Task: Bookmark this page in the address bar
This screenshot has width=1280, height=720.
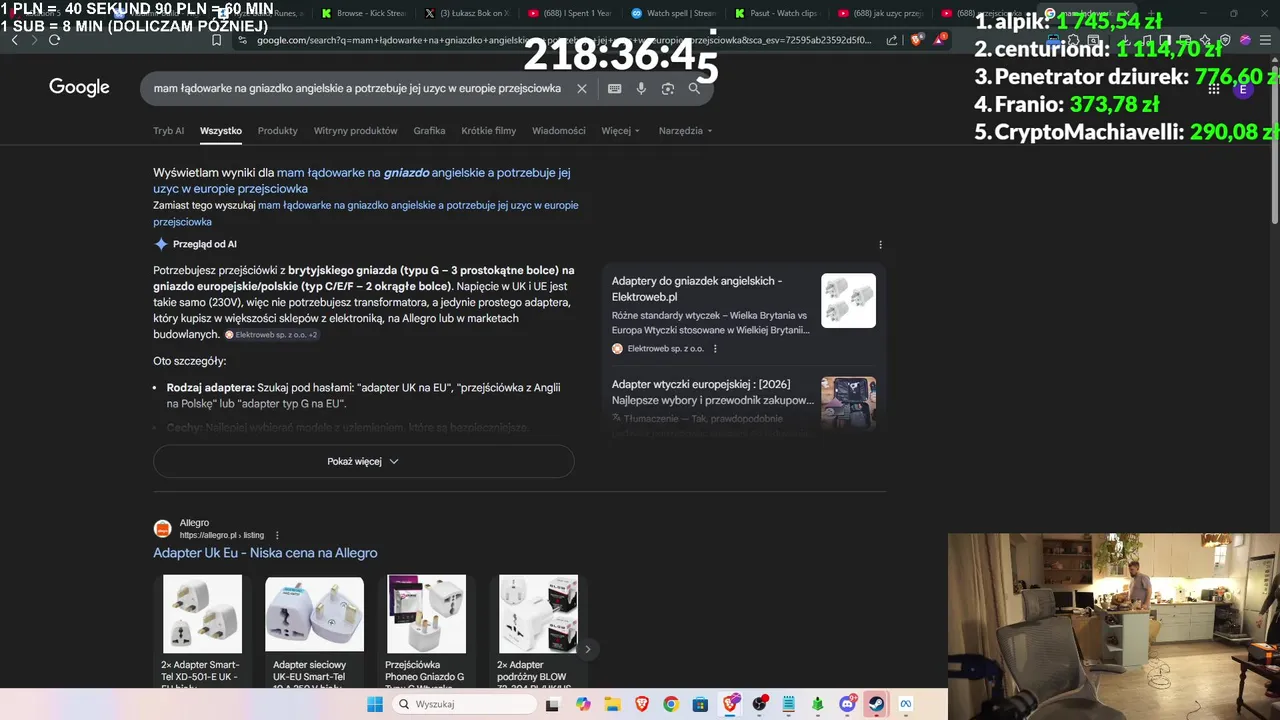Action: [216, 40]
